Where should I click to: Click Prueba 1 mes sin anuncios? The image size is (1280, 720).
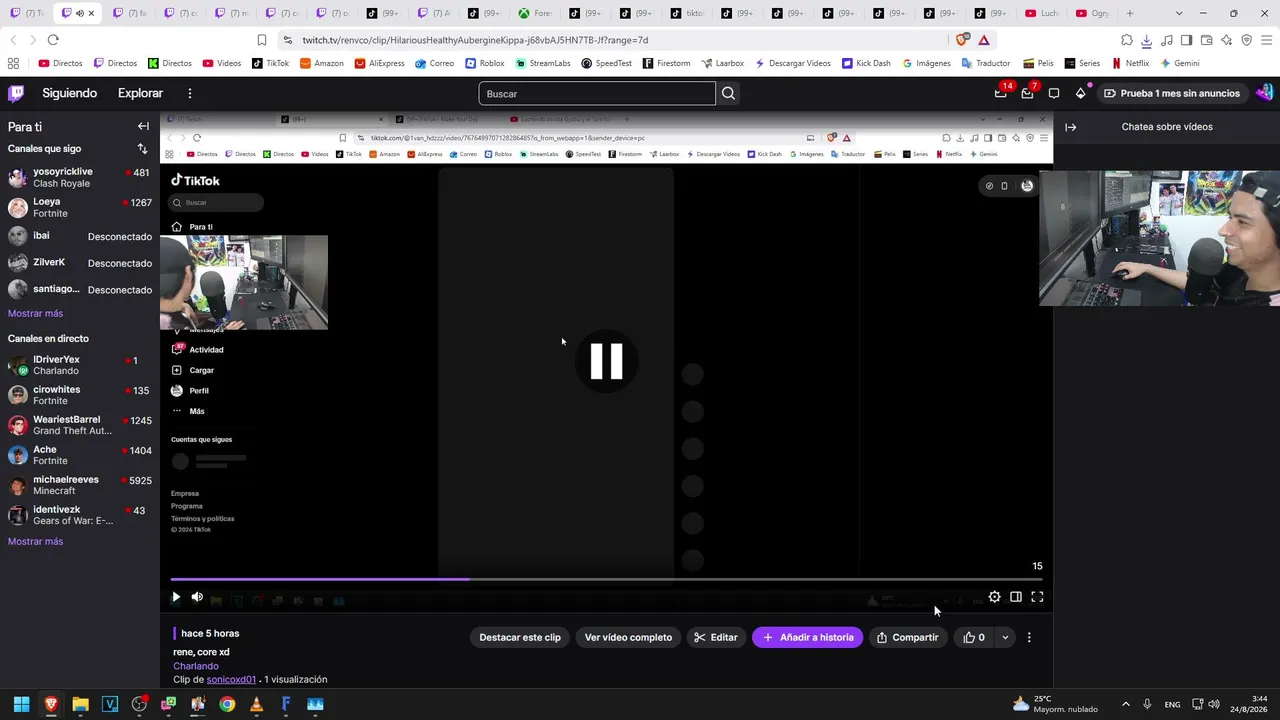pyautogui.click(x=1171, y=93)
